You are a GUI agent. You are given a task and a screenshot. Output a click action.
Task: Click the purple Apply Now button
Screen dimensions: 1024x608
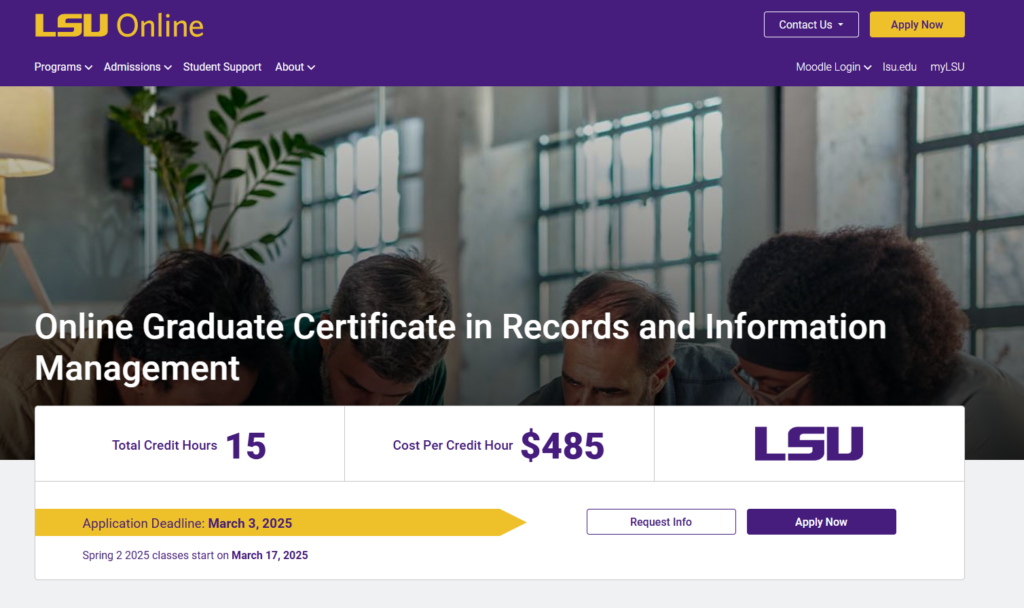point(821,522)
